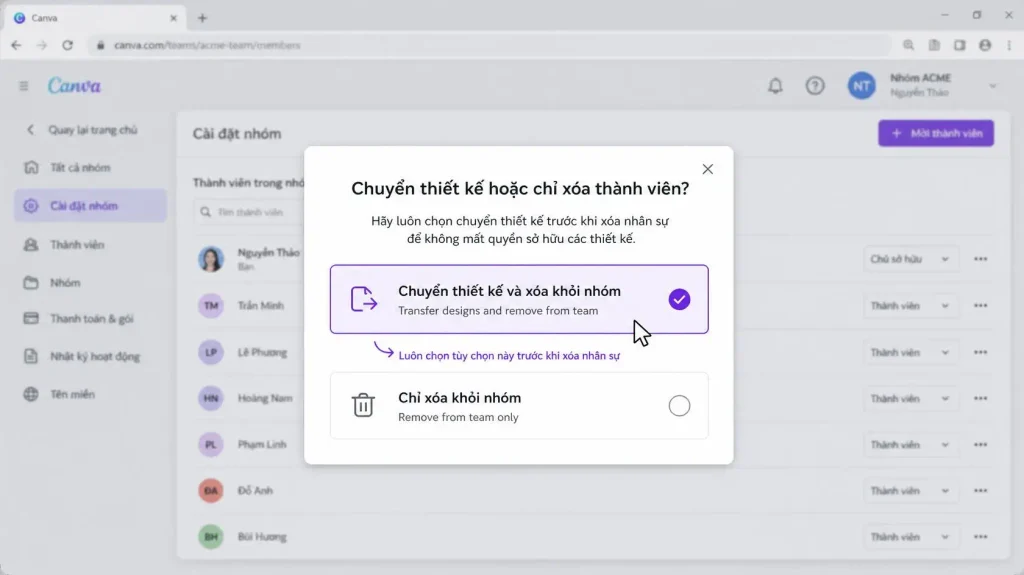Open role dropdown in Trần Minh row
Viewport: 1024px width, 575px height.
(x=910, y=306)
